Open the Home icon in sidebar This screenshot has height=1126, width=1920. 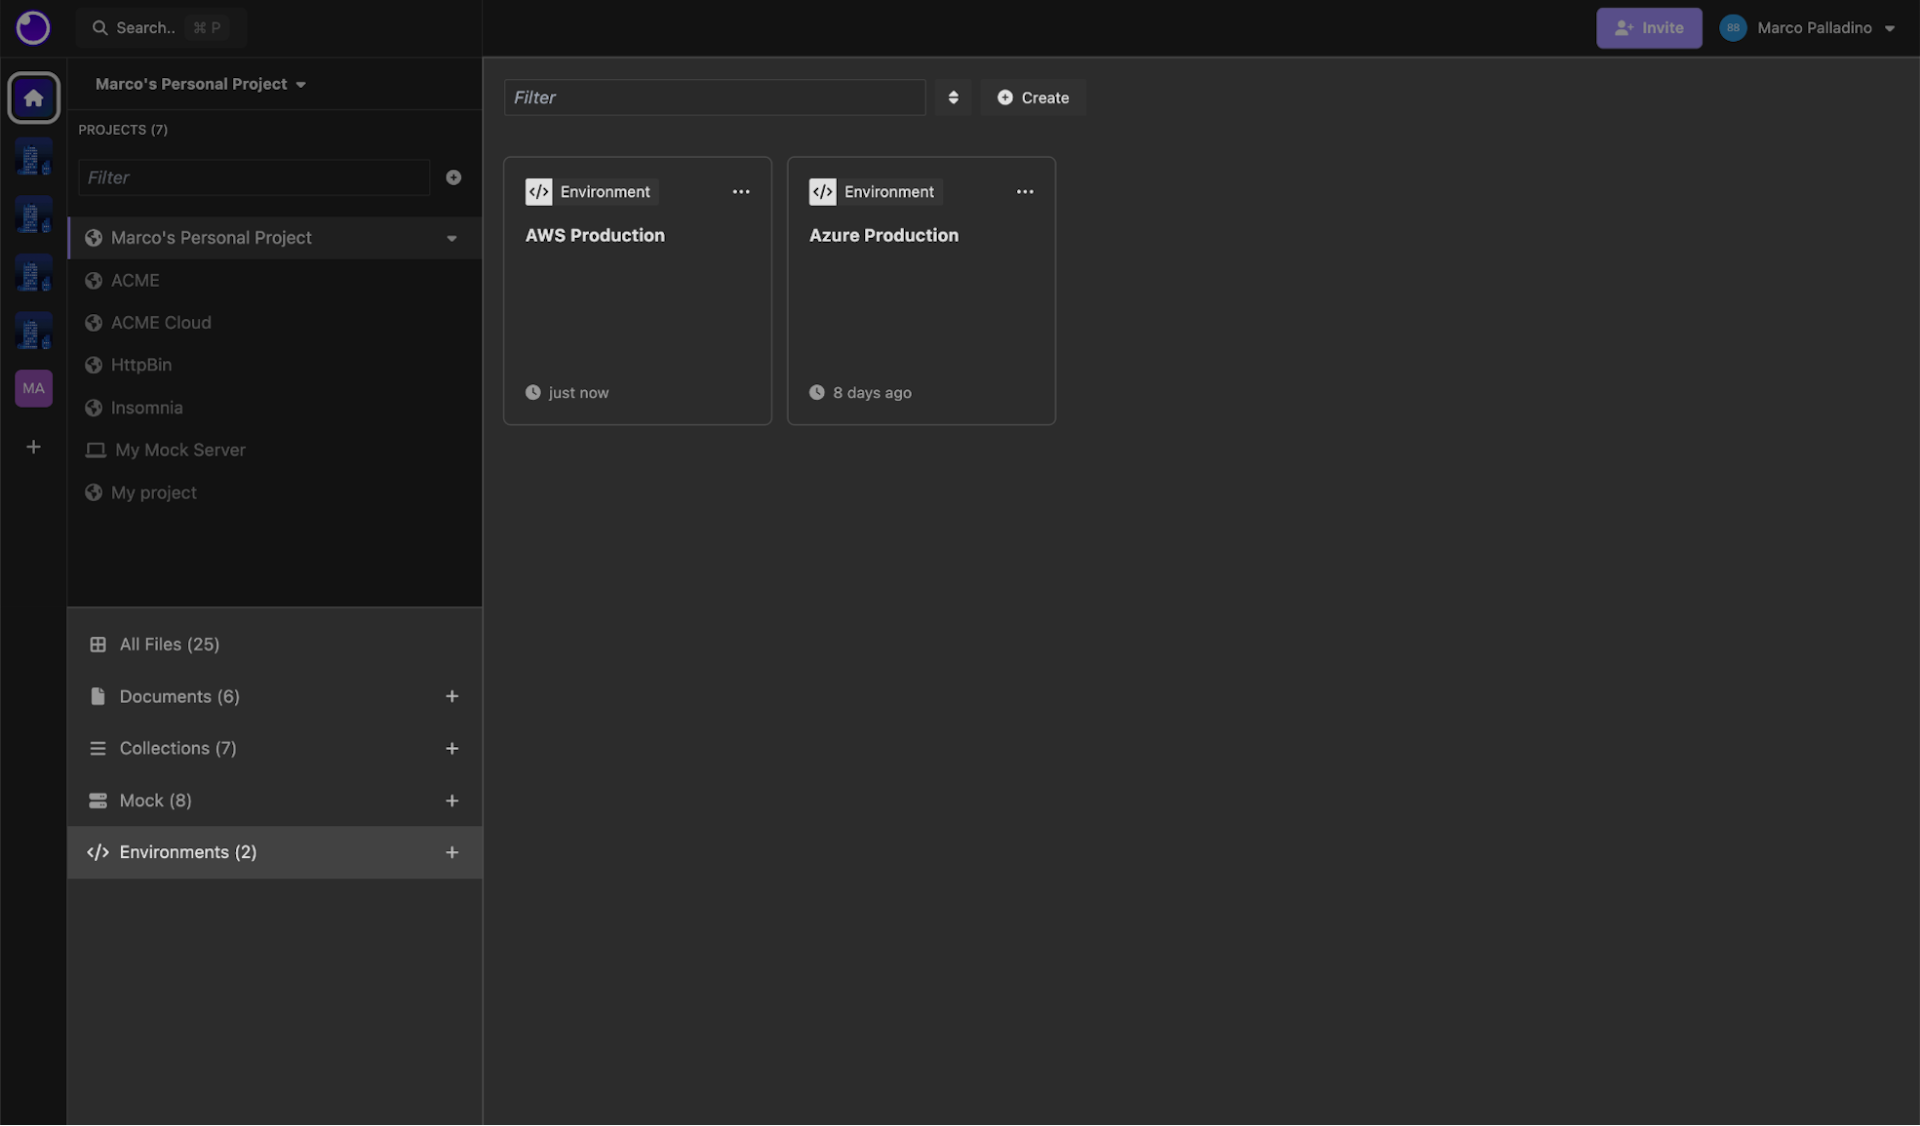point(34,98)
